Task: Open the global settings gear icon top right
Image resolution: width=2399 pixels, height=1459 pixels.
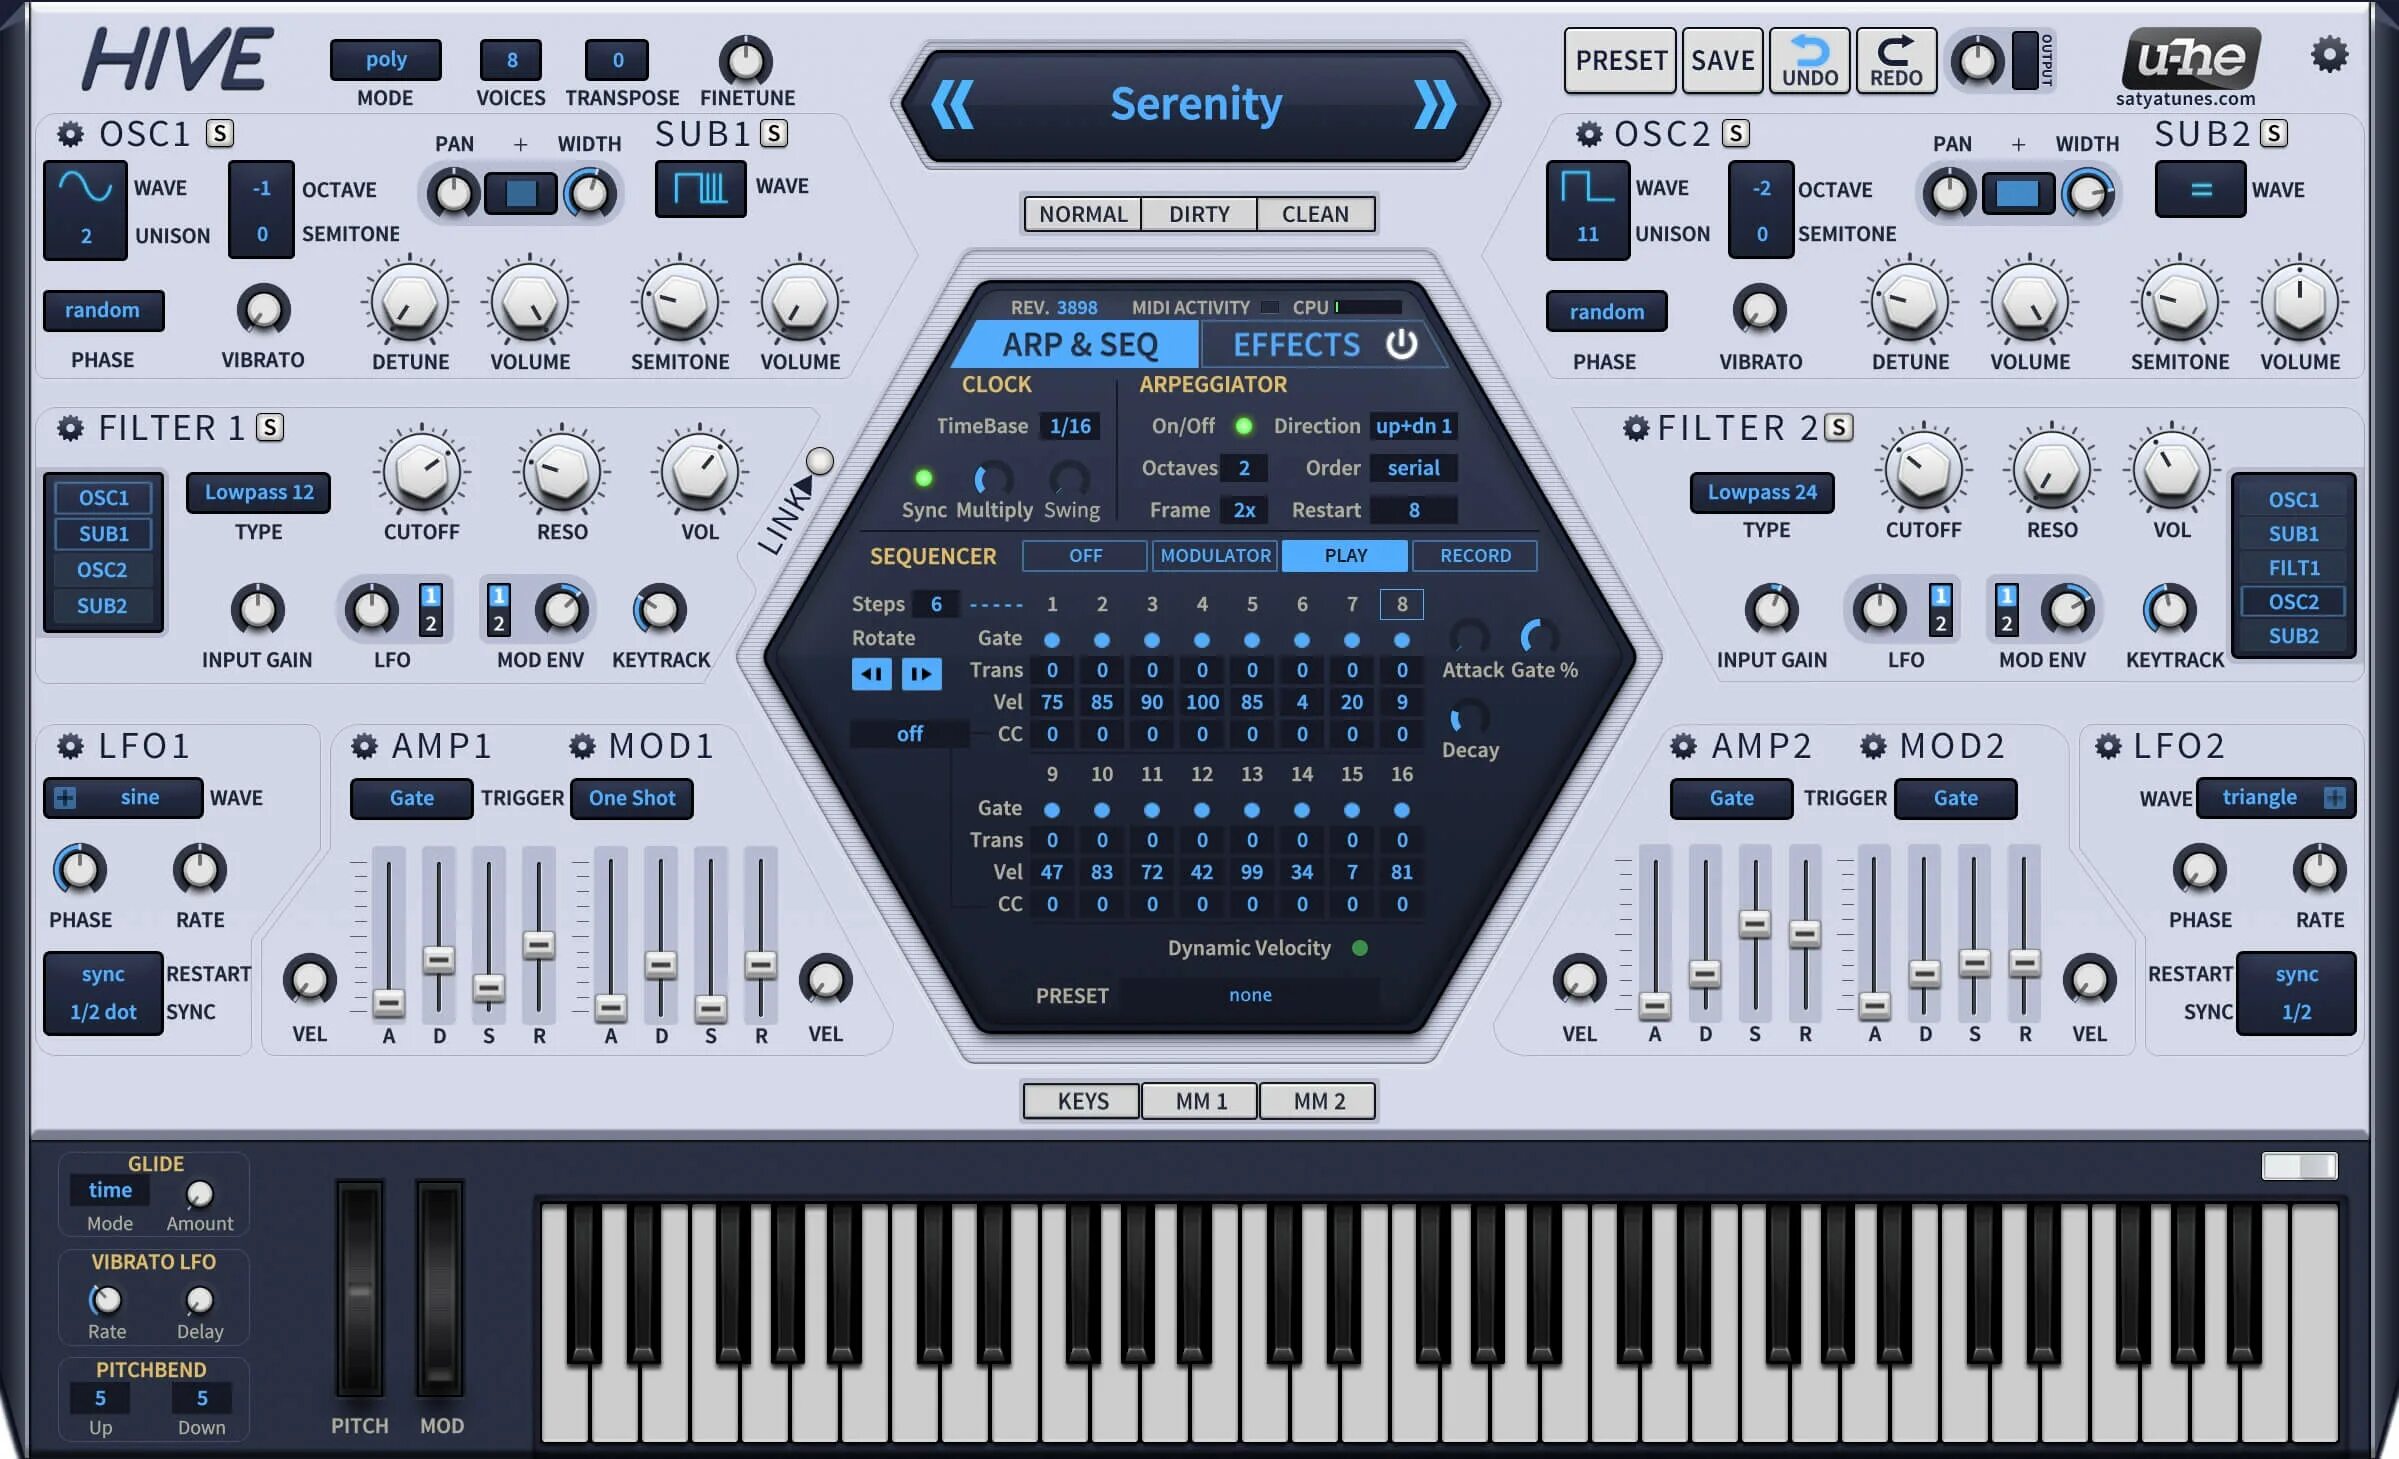Action: tap(2332, 57)
